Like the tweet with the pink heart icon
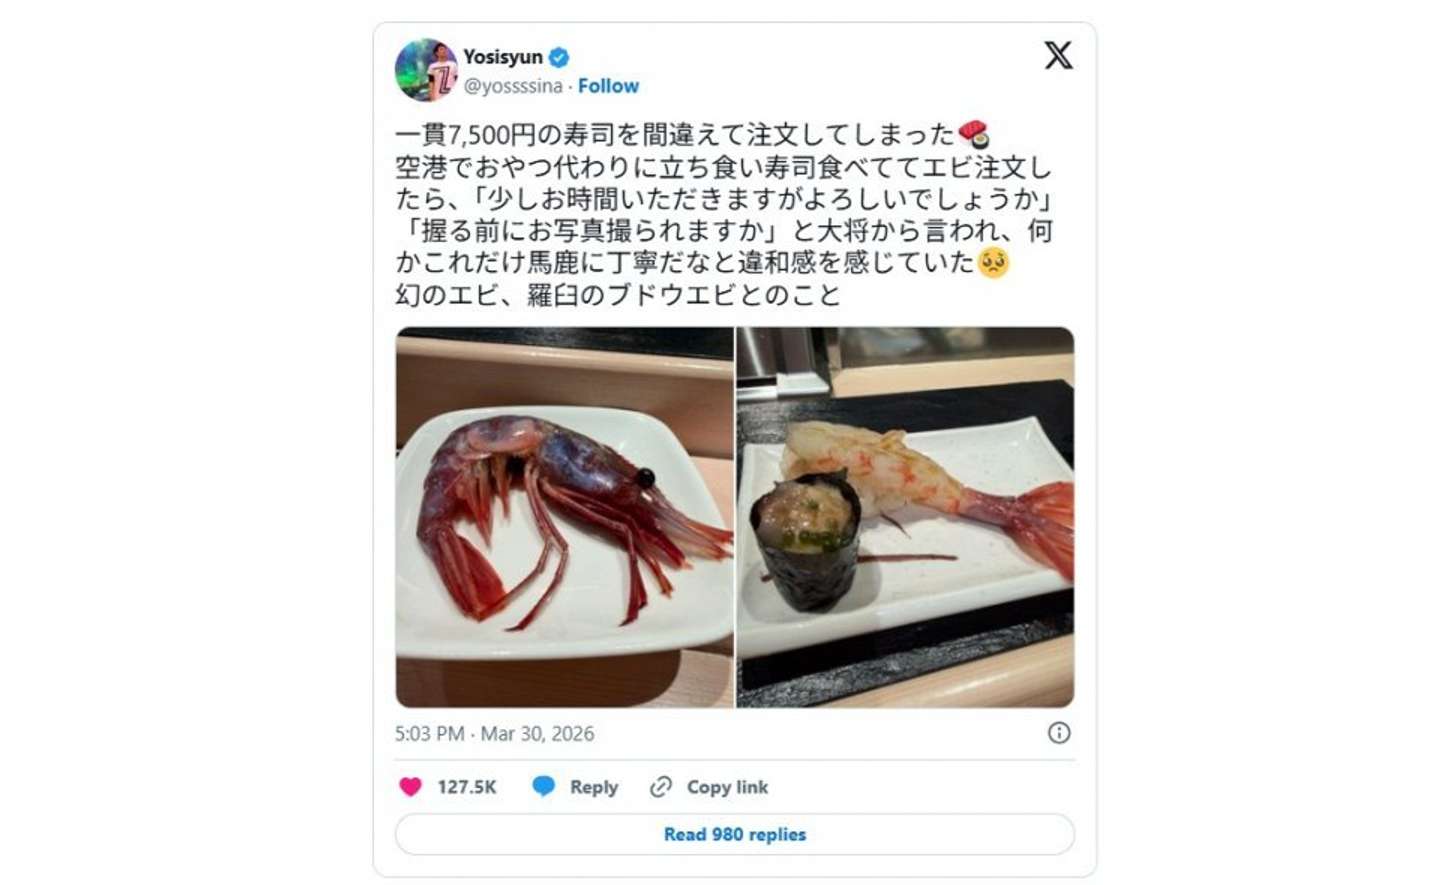This screenshot has width=1440, height=885. (410, 787)
